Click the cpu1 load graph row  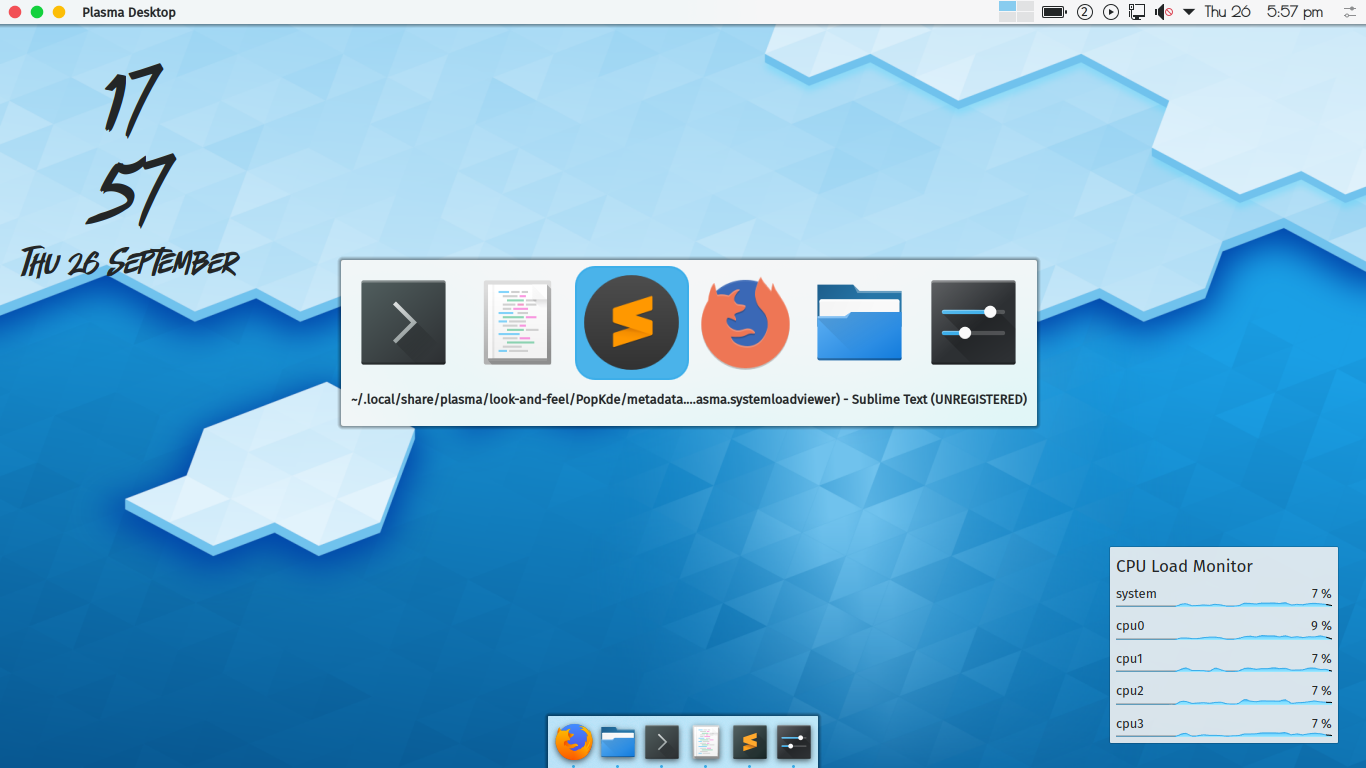coord(1224,661)
